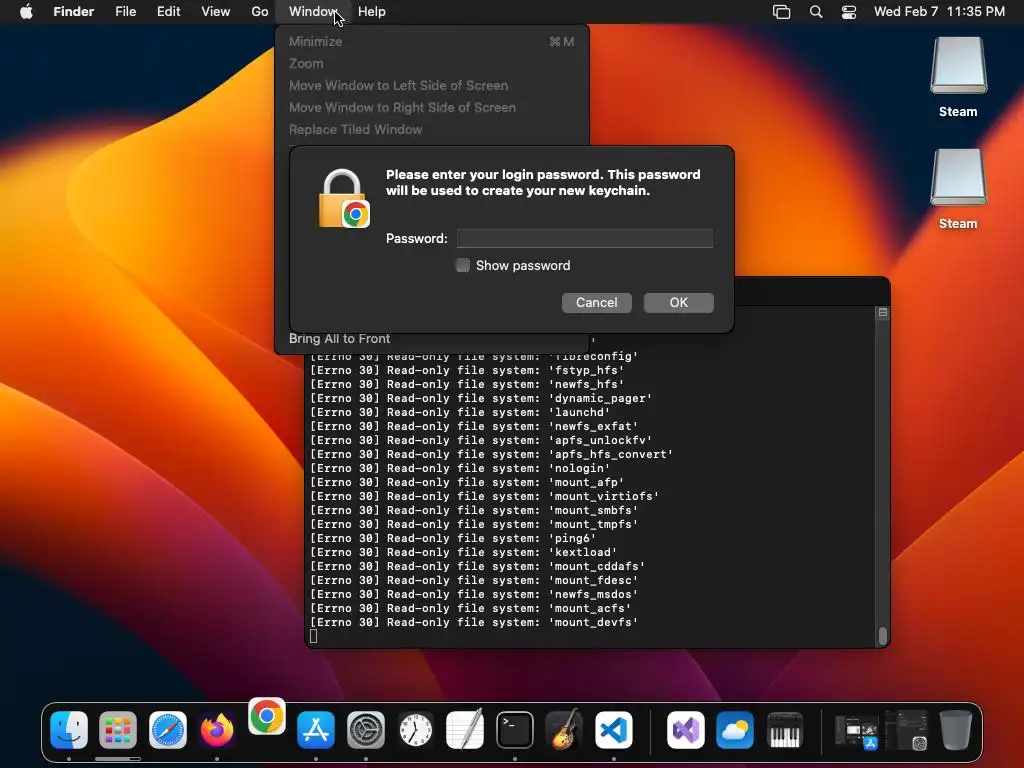The image size is (1024, 768).
Task: Open the Finder menu
Action: click(74, 12)
